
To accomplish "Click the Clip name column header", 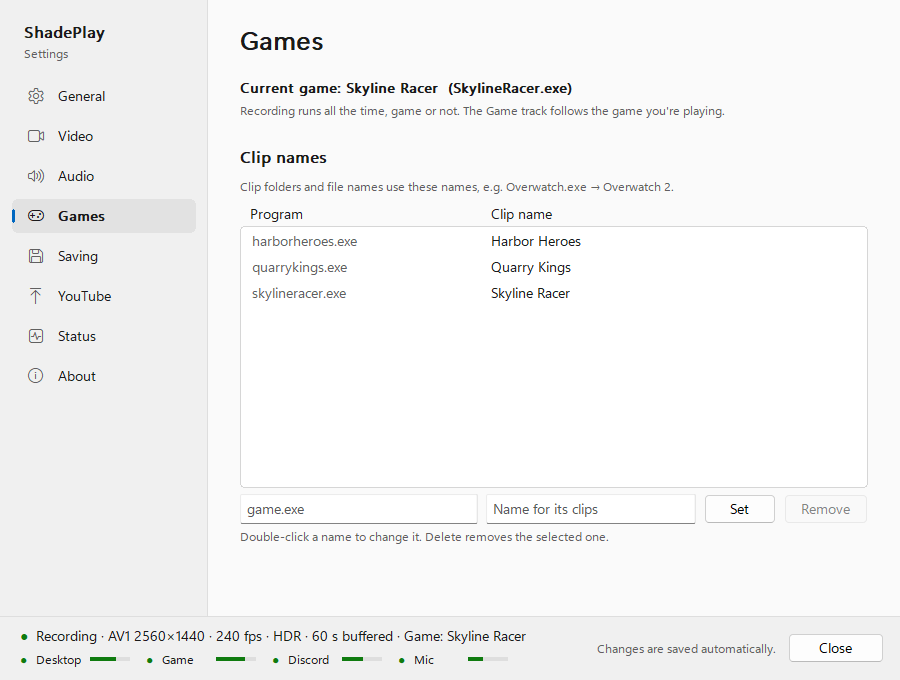I will click(x=521, y=215).
